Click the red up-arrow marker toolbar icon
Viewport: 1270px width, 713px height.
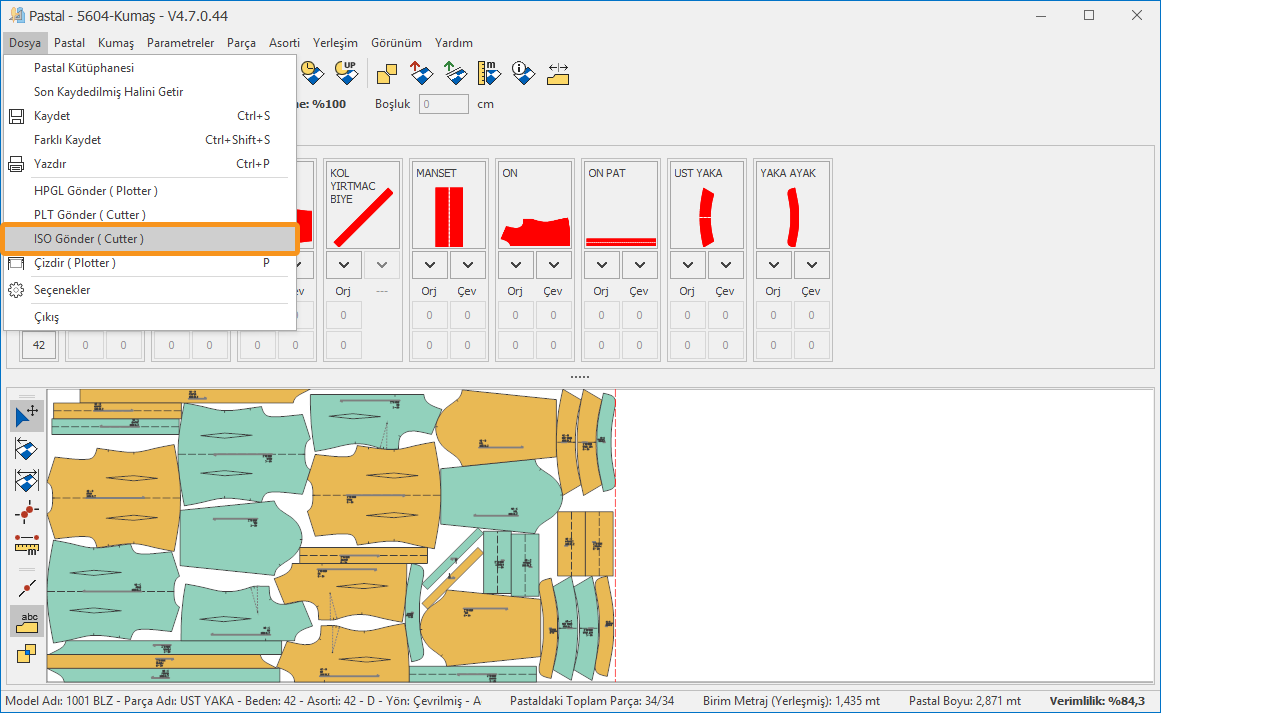pos(421,73)
